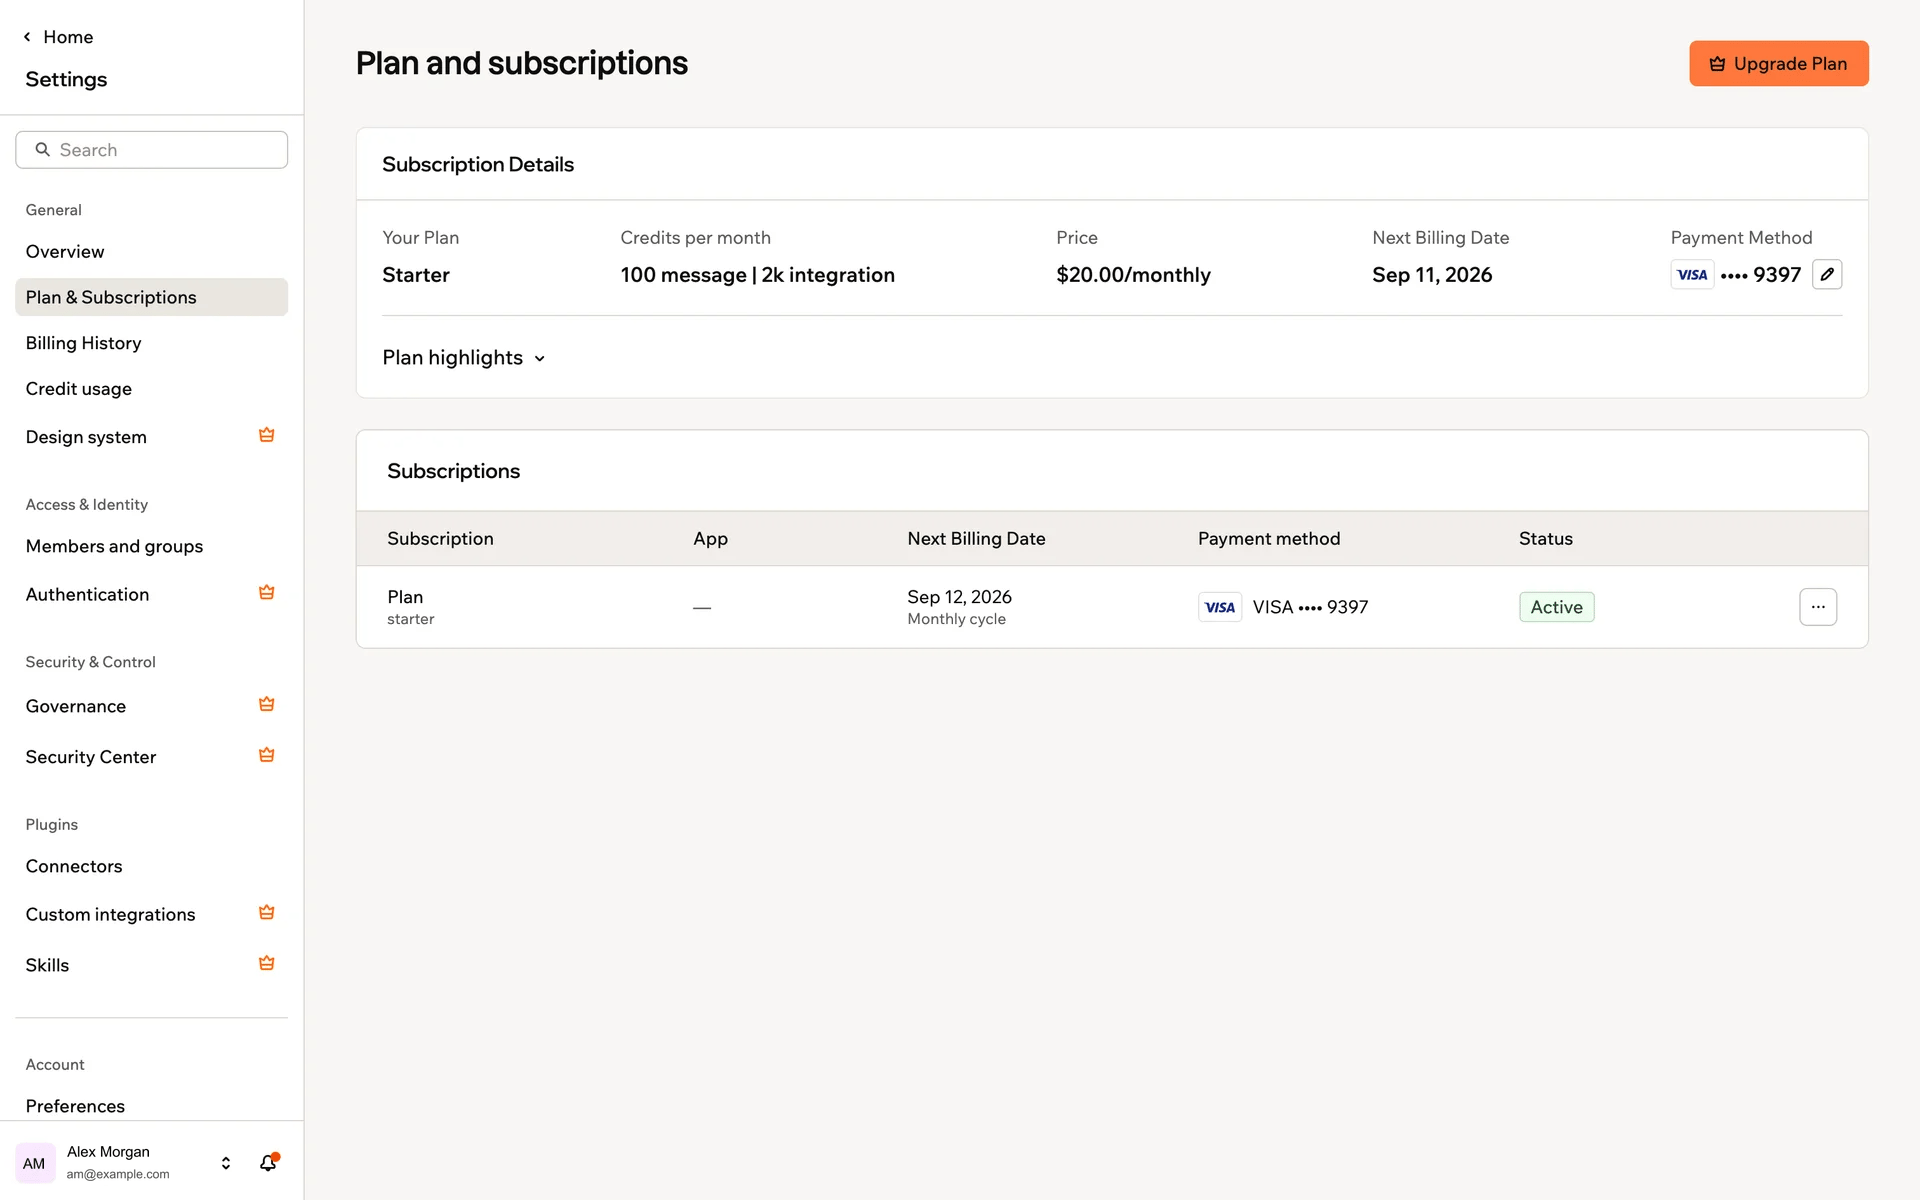Click the crown icon next to Governance
The height and width of the screenshot is (1200, 1920).
point(266,704)
